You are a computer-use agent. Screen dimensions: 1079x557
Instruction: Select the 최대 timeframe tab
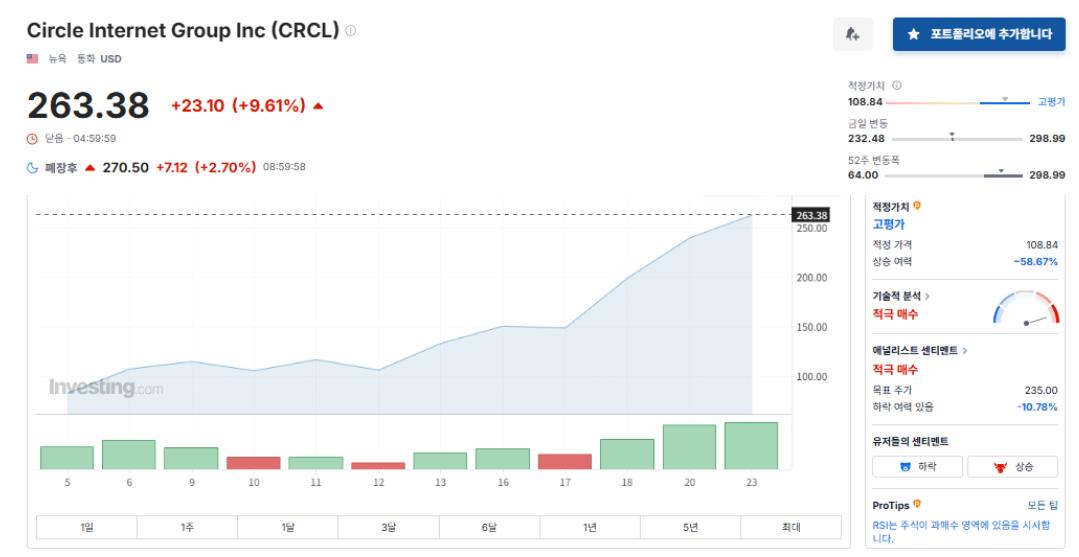(791, 527)
